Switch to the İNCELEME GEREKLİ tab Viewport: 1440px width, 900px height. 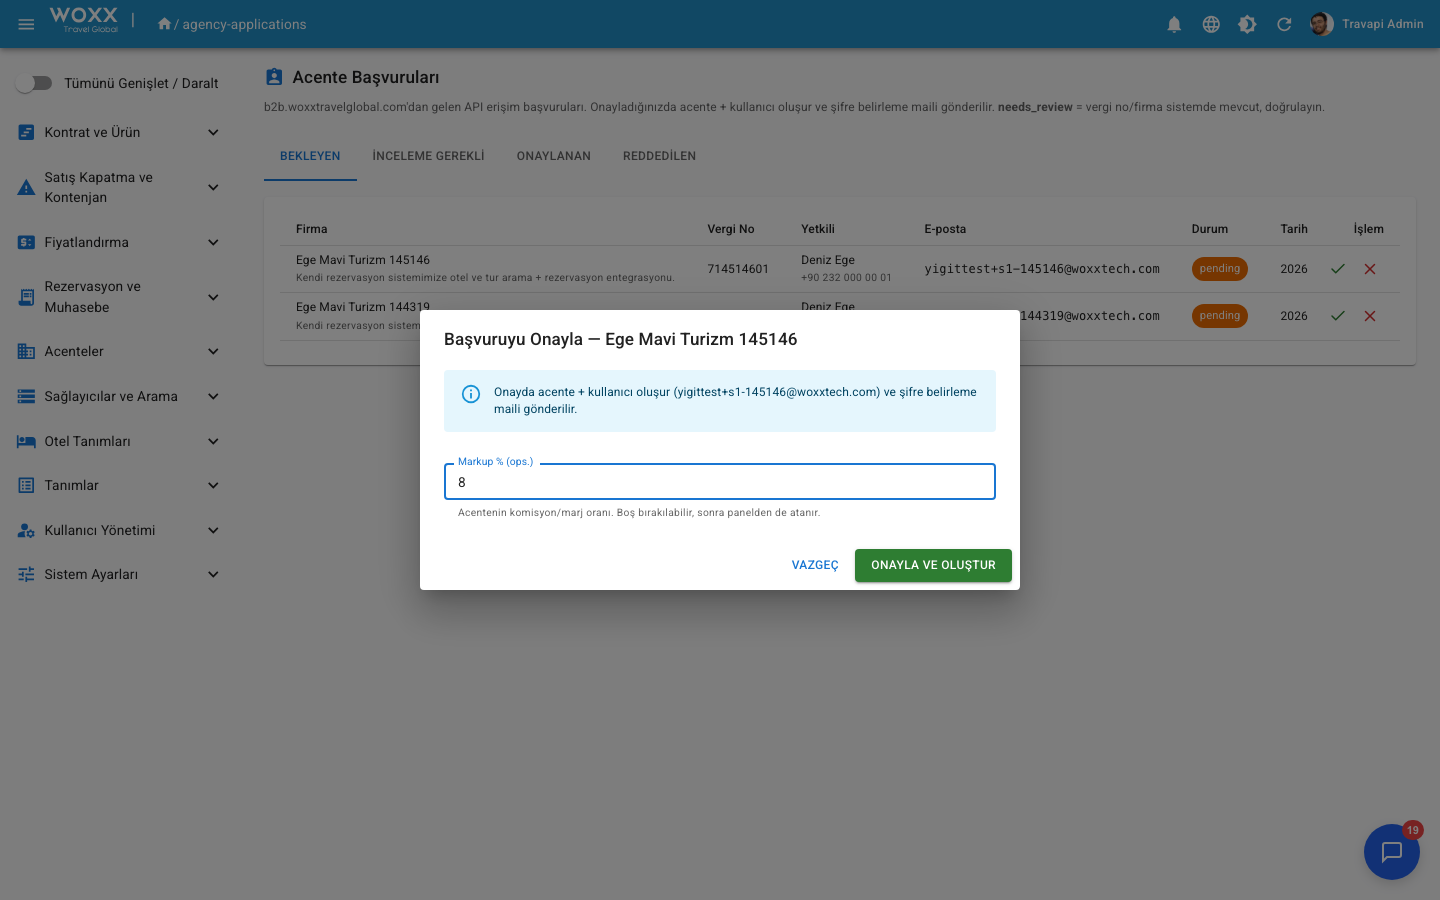coord(428,156)
